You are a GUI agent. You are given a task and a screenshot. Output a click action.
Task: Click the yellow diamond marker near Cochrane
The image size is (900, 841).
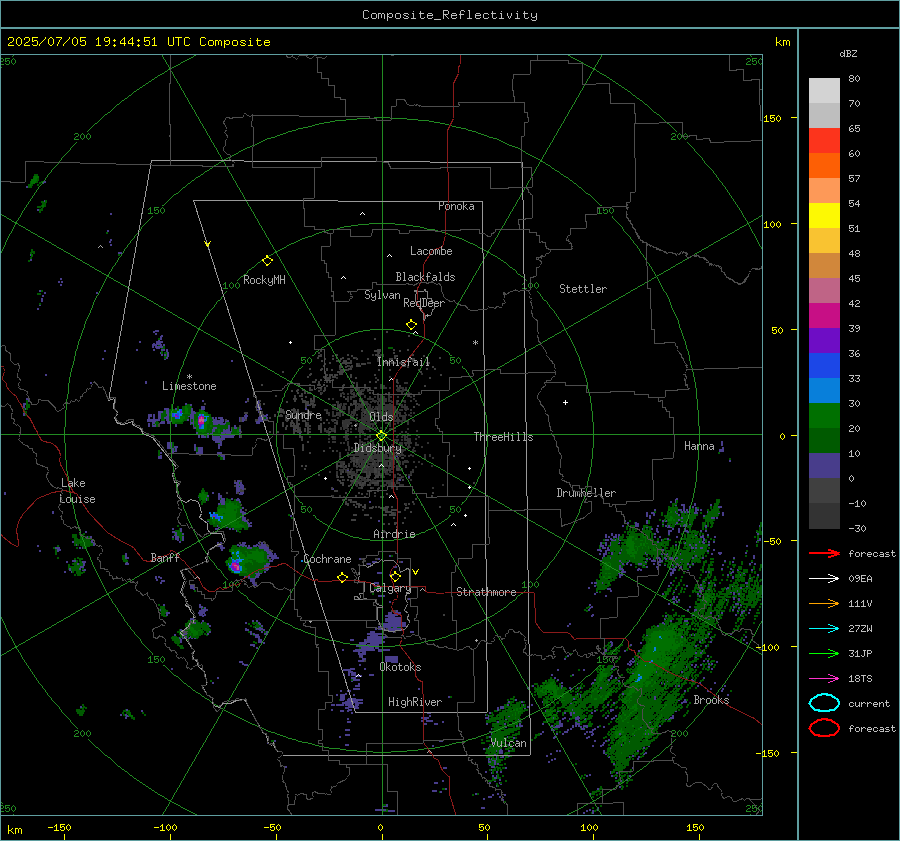342,577
